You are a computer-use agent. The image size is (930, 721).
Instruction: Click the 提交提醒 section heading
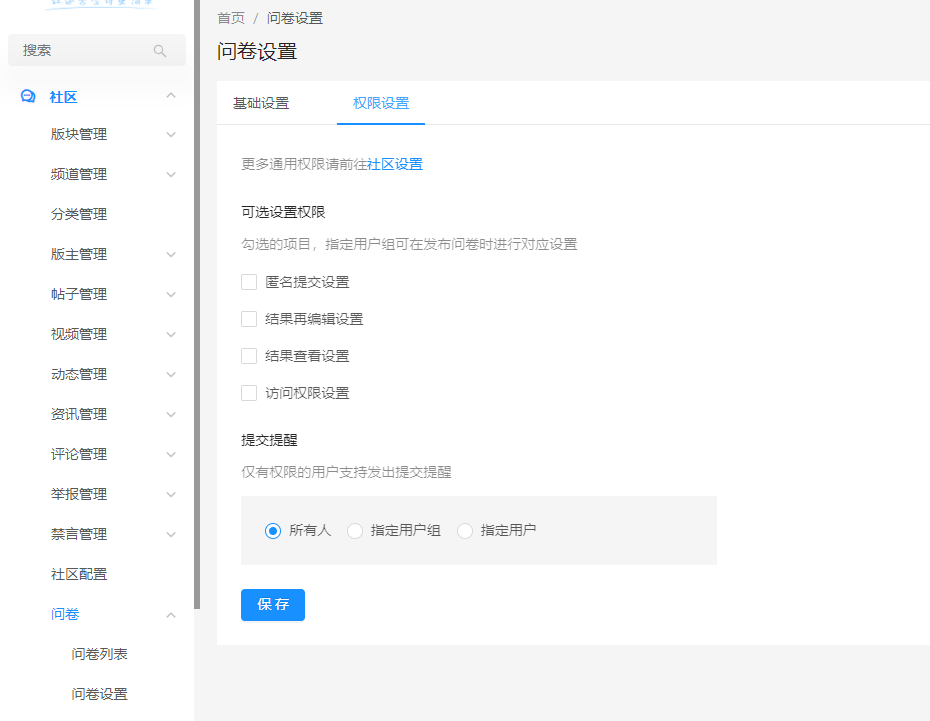click(269, 440)
